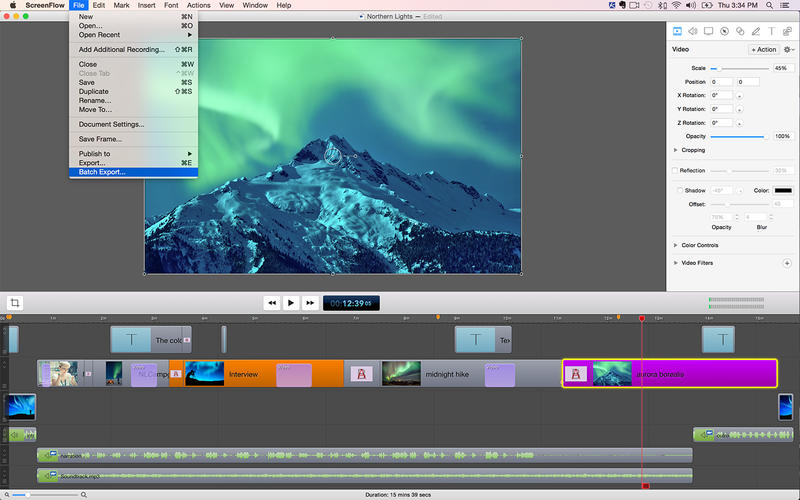
Task: Open the Text properties tab icon
Action: [771, 31]
